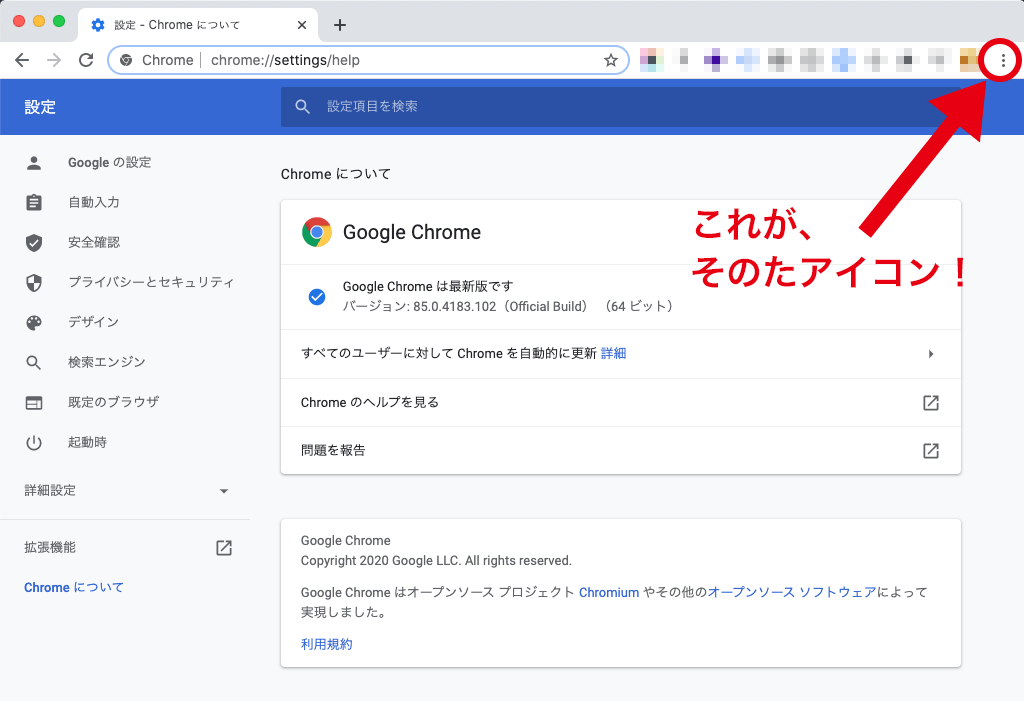Click the magnifier icon beside 検索エンジン
The image size is (1024, 701).
pyautogui.click(x=34, y=363)
